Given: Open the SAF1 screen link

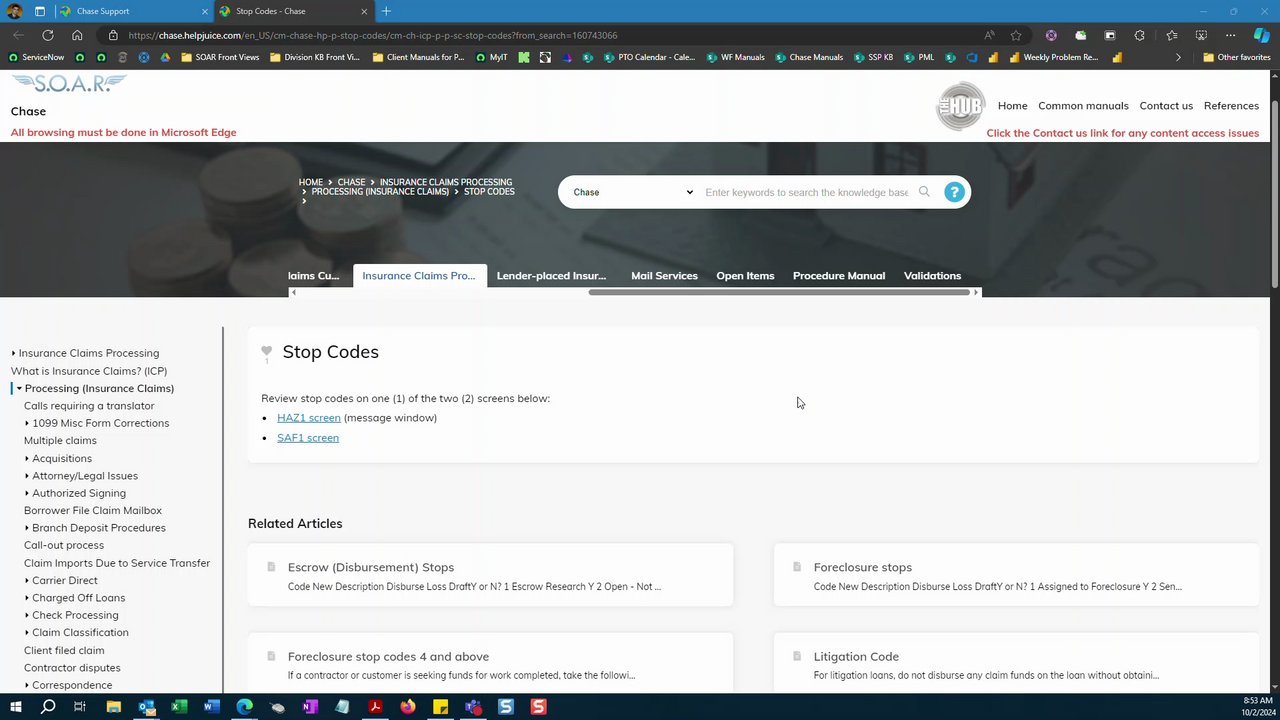Looking at the screenshot, I should tap(308, 438).
